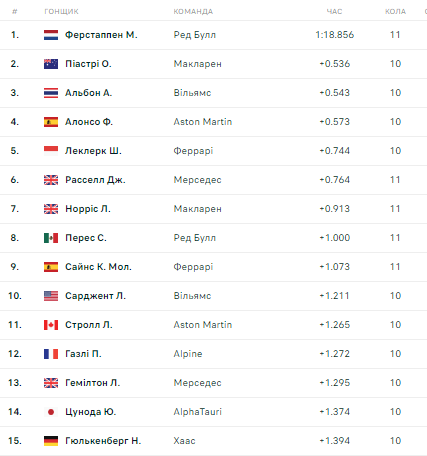The width and height of the screenshot is (427, 456).
Task: Click the Monaco flag beside Леклерк Ш.
Action: pos(51,151)
